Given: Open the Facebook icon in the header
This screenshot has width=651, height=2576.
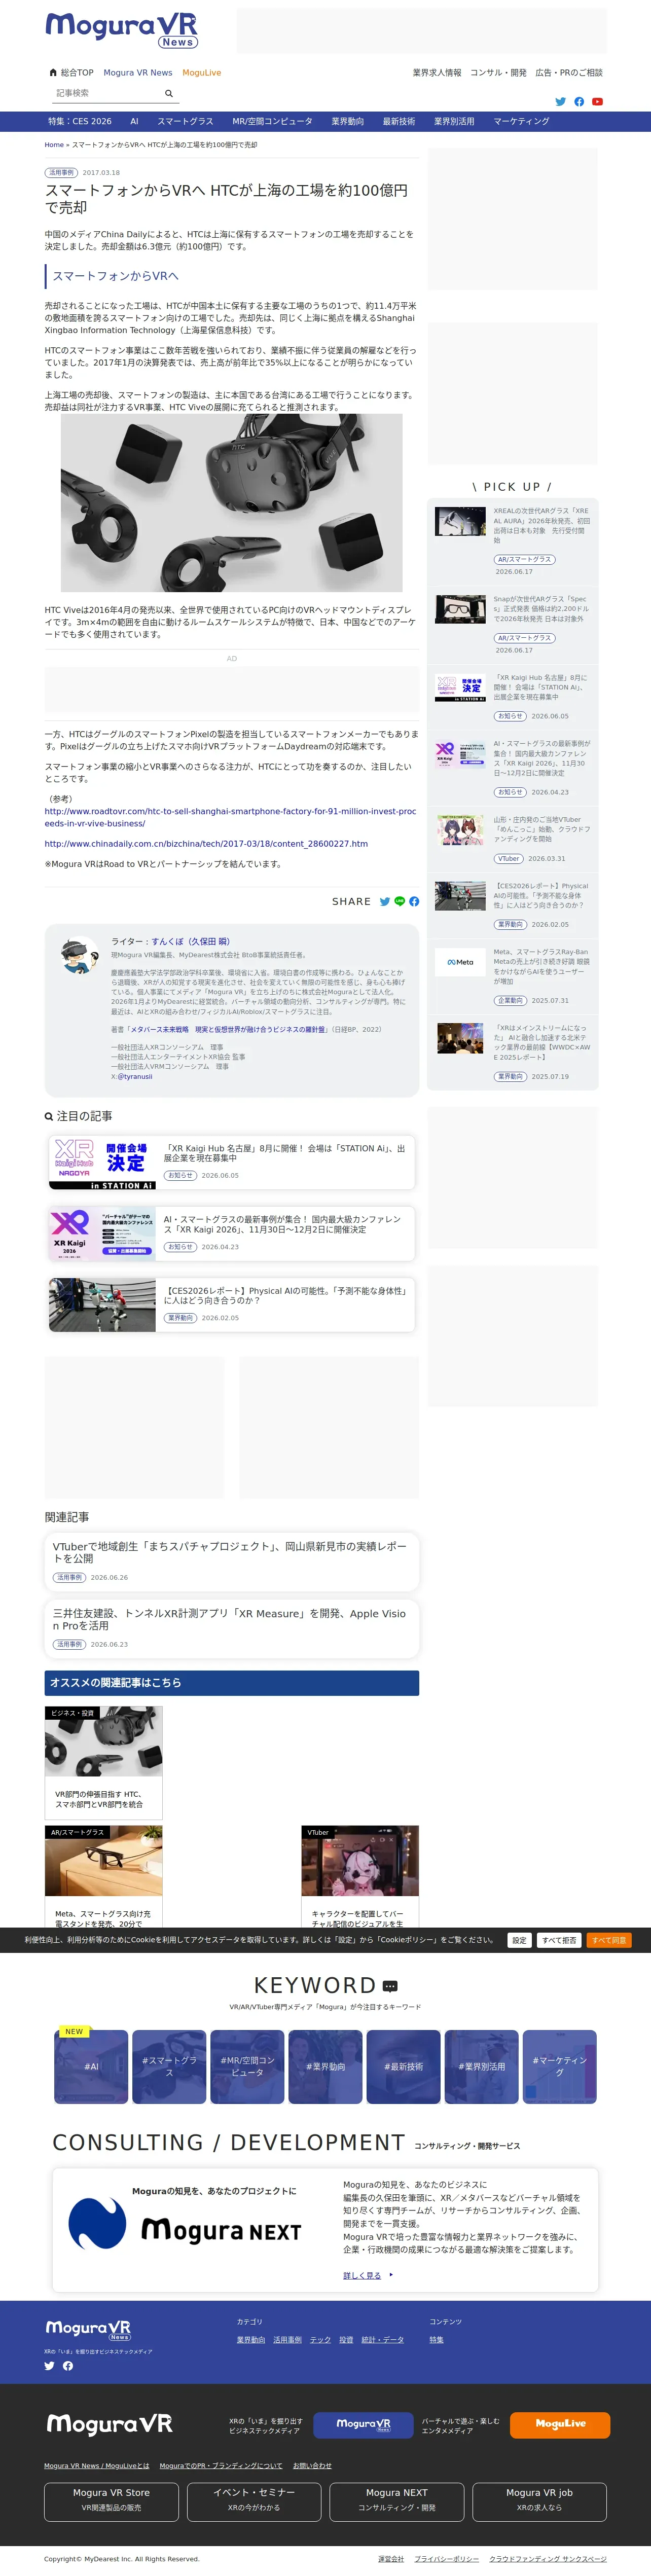Looking at the screenshot, I should [x=579, y=102].
